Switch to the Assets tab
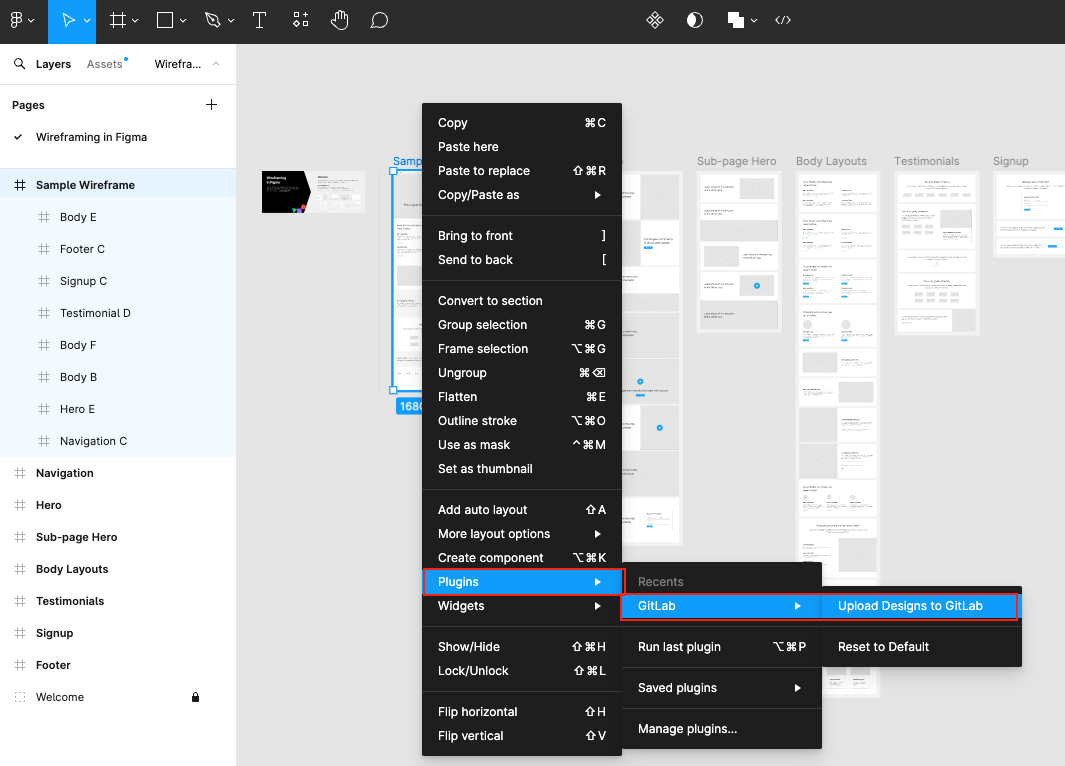1065x766 pixels. (105, 63)
